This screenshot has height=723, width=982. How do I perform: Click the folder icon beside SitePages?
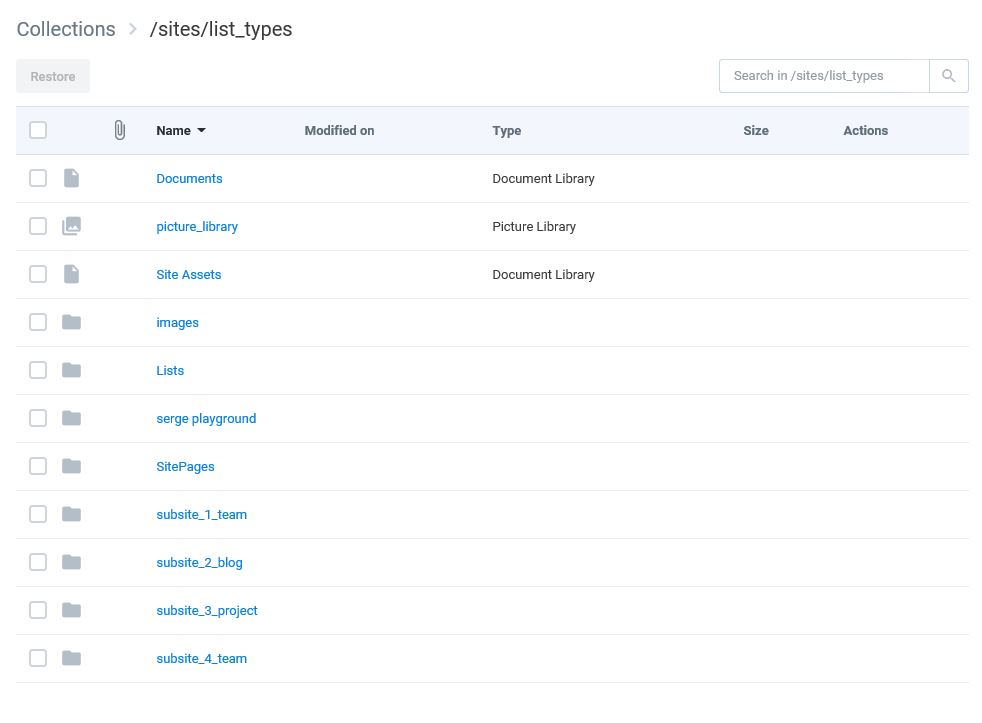71,466
